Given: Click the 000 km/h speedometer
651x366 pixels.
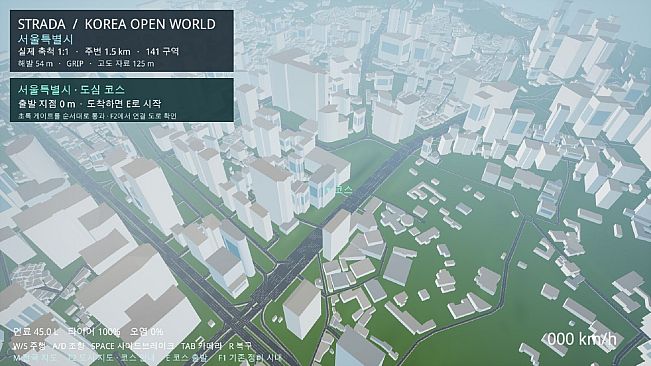Looking at the screenshot, I should coord(582,339).
